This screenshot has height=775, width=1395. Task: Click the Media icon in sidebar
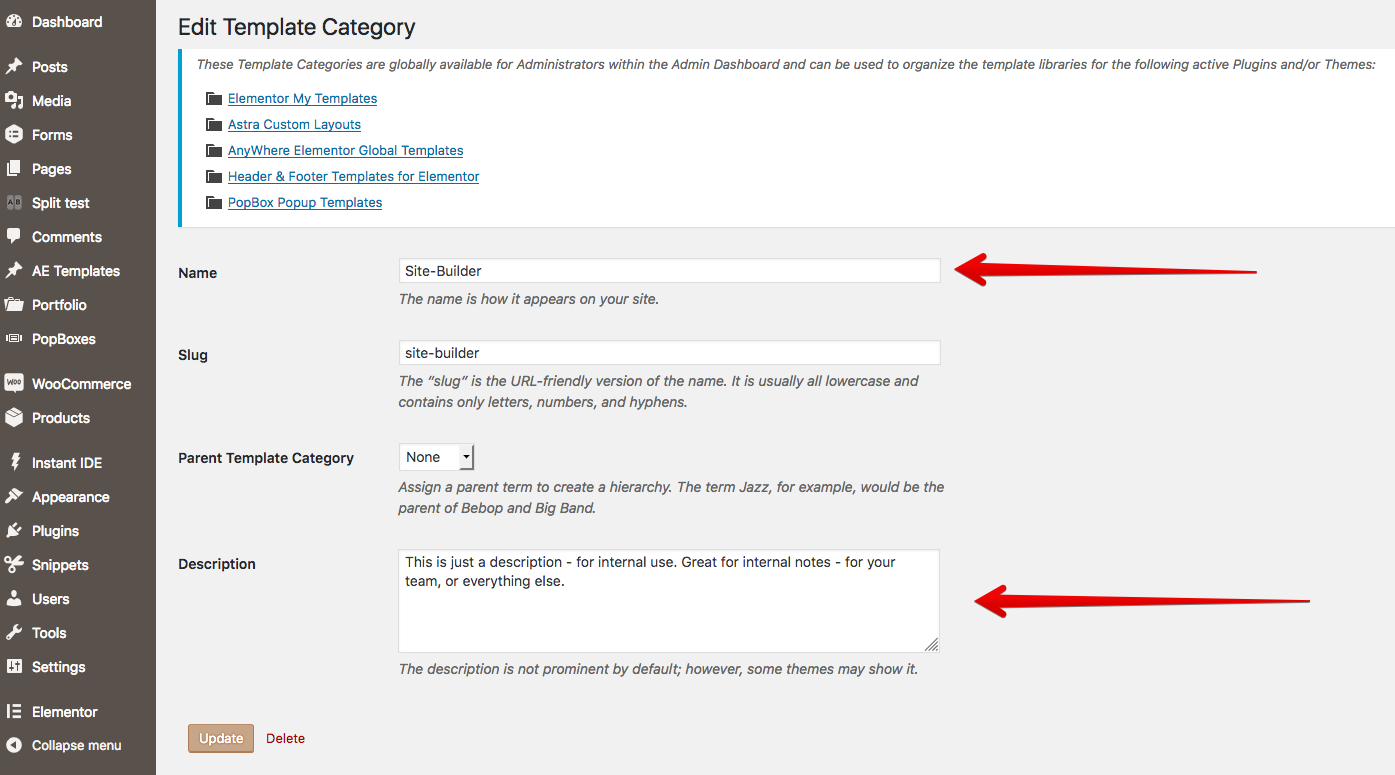14,100
